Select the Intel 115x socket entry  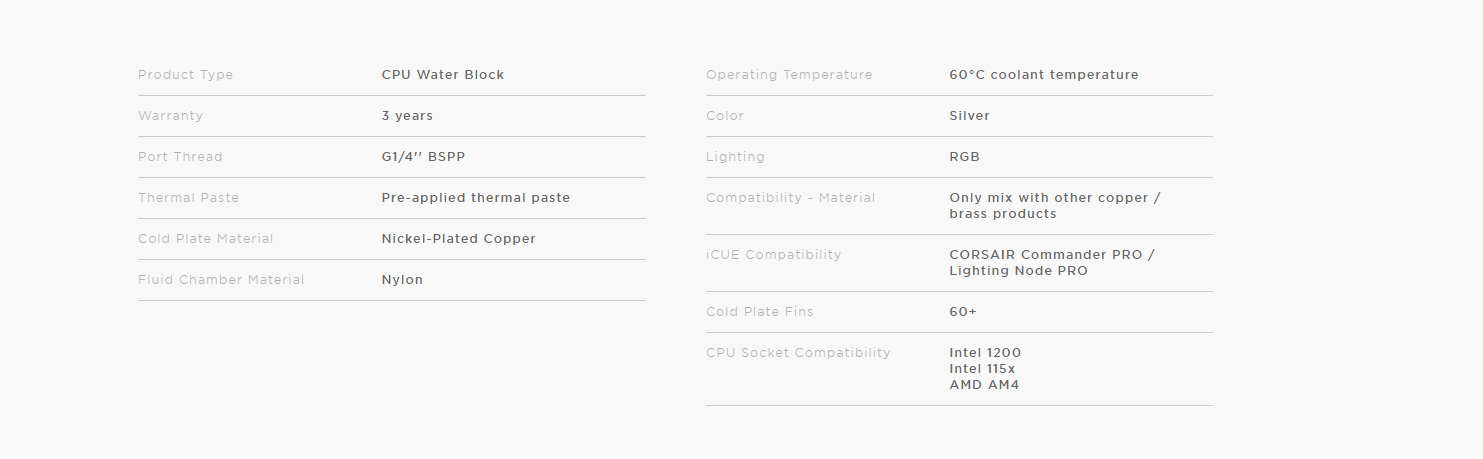tap(982, 369)
